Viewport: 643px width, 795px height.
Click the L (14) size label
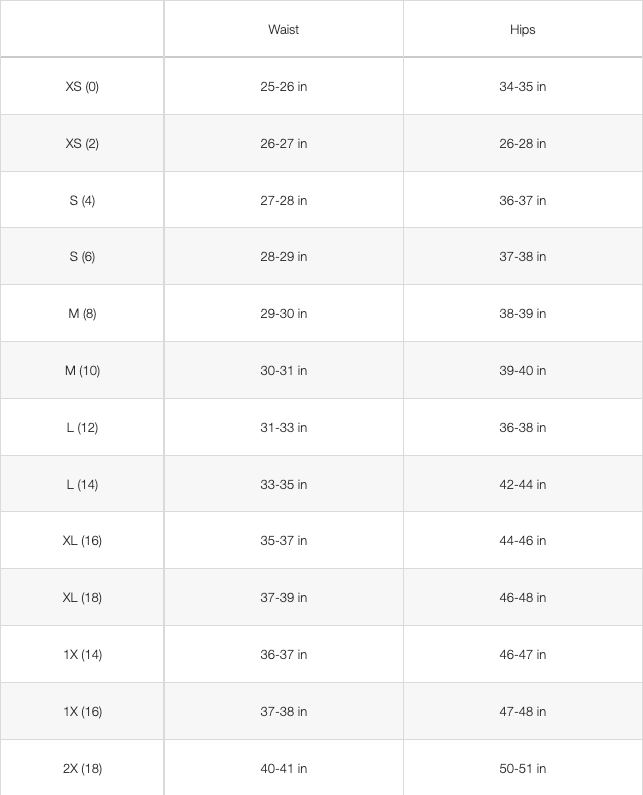82,485
